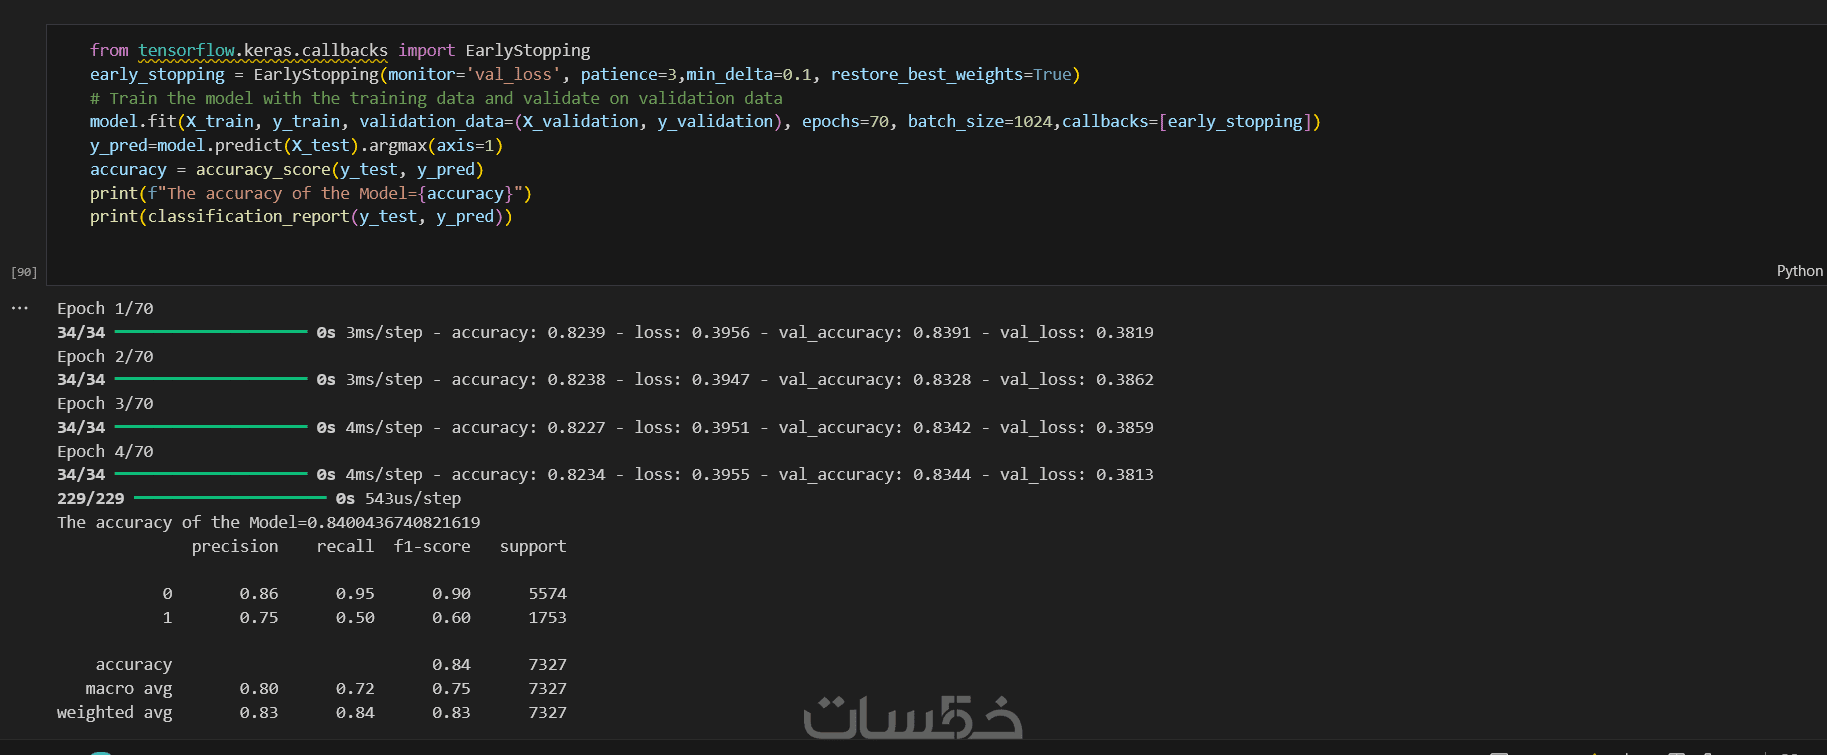Screen dimensions: 1827x755
Task: Place cursor on the EarlyStopping import name
Action: click(x=527, y=50)
